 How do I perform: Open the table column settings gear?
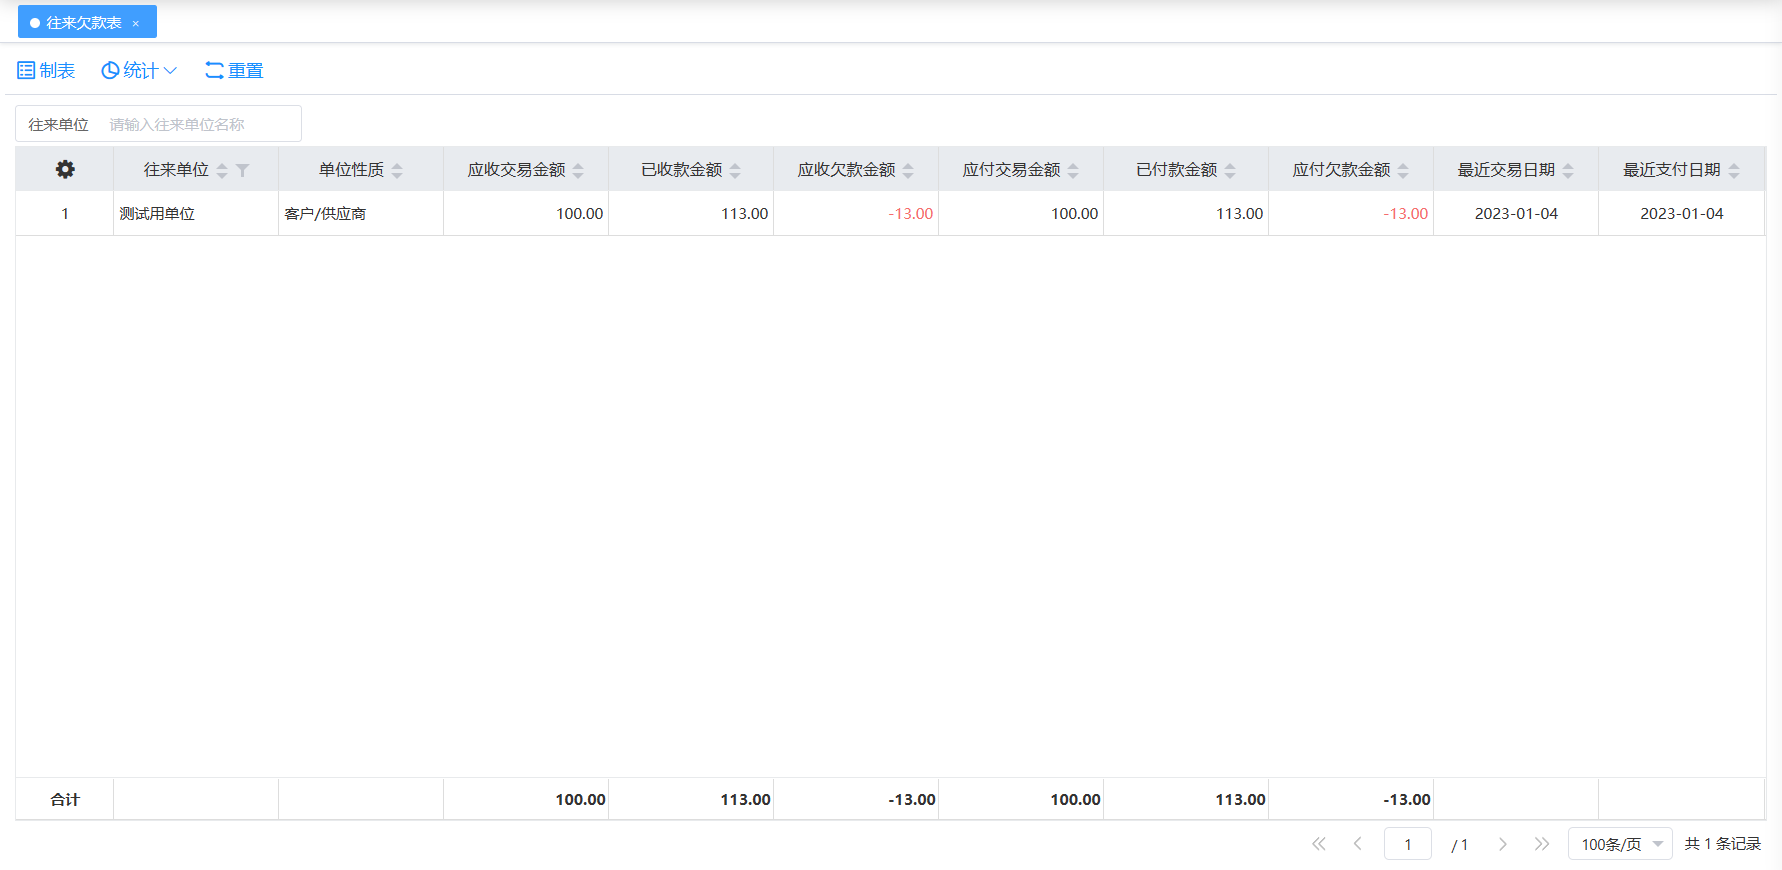coord(65,169)
